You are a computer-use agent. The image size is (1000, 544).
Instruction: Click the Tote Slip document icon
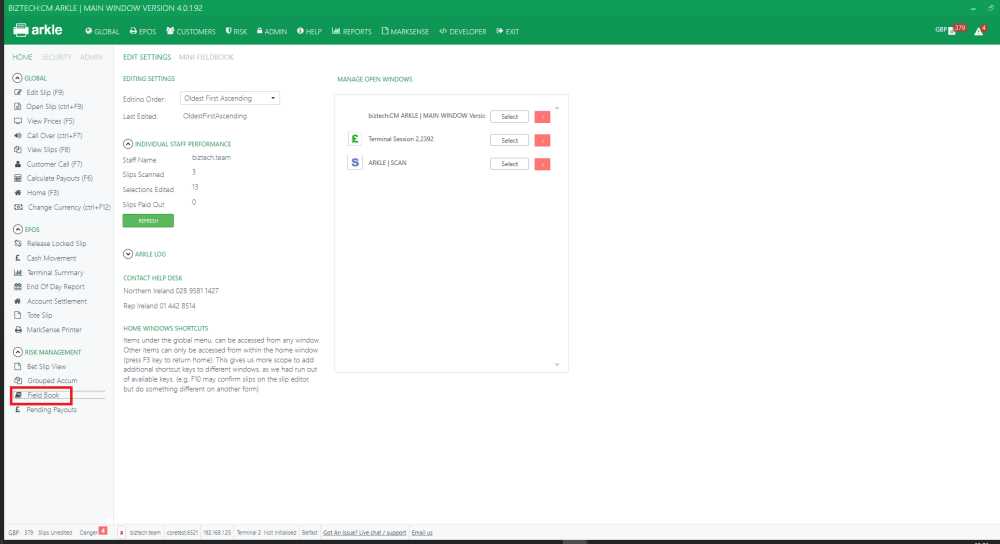(18, 315)
